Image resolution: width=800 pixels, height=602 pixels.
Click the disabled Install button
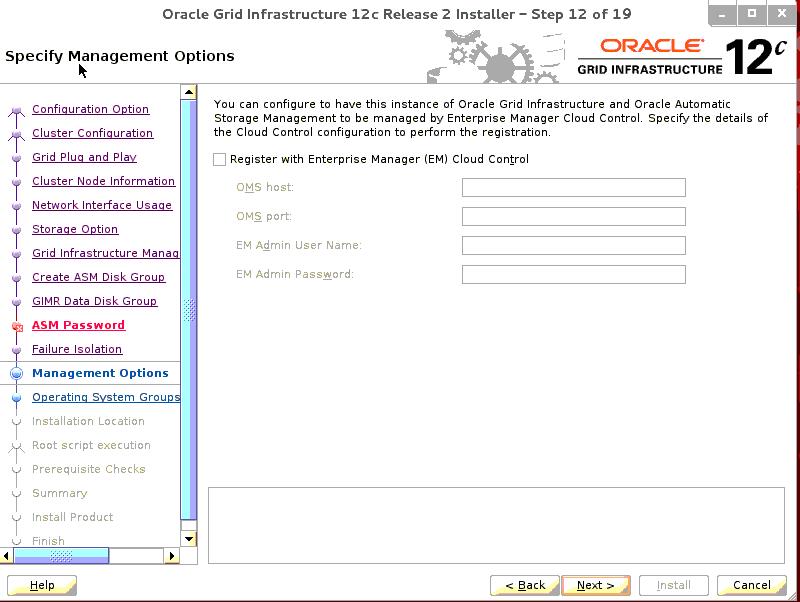point(673,585)
